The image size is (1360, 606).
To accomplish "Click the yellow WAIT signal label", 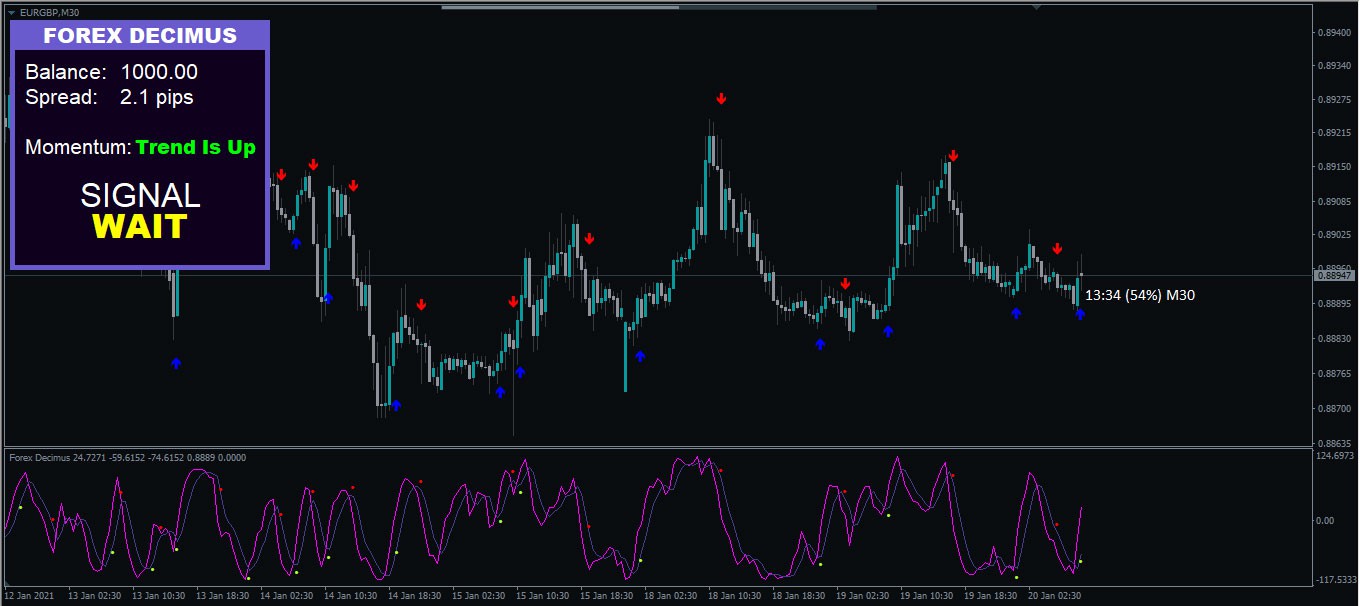I will tap(140, 227).
